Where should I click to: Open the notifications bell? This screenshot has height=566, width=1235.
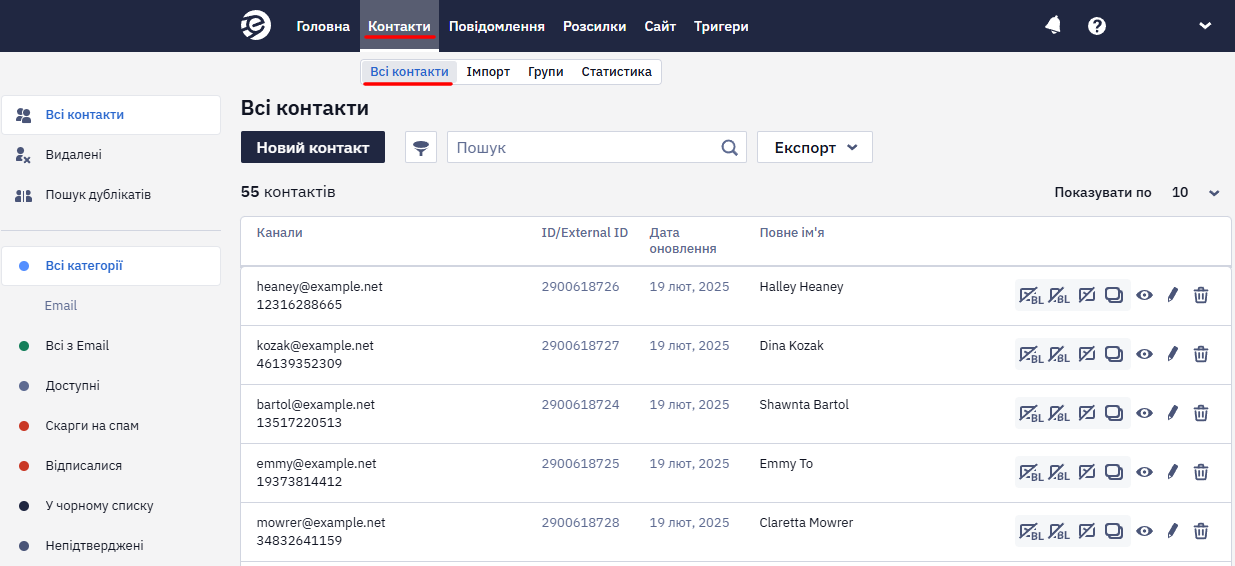coord(1053,26)
